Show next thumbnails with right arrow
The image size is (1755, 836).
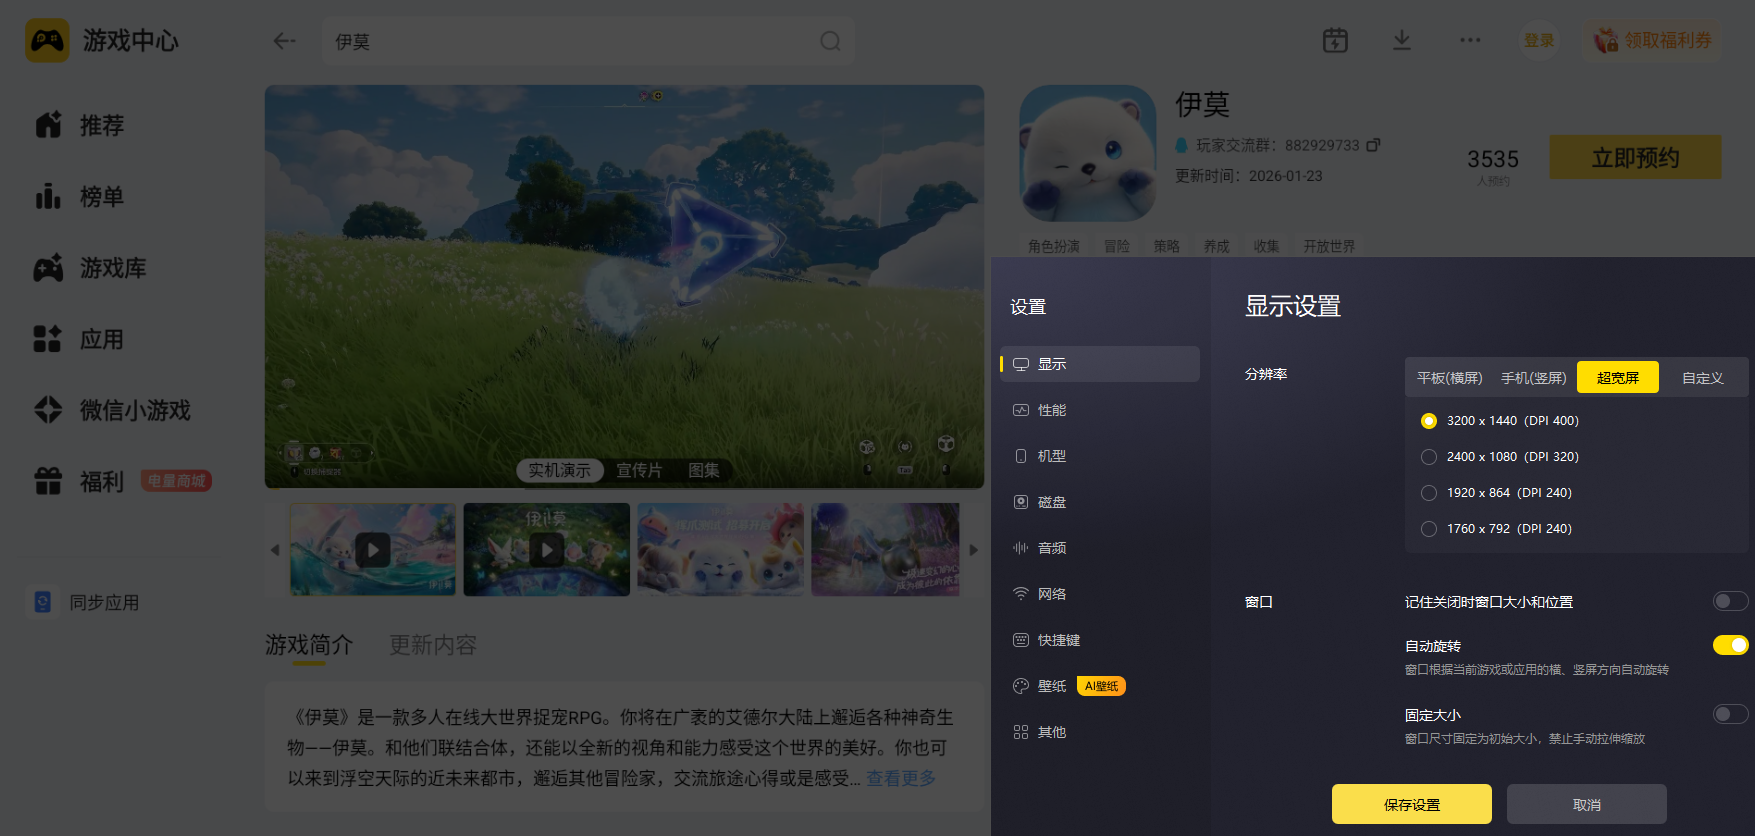point(974,550)
